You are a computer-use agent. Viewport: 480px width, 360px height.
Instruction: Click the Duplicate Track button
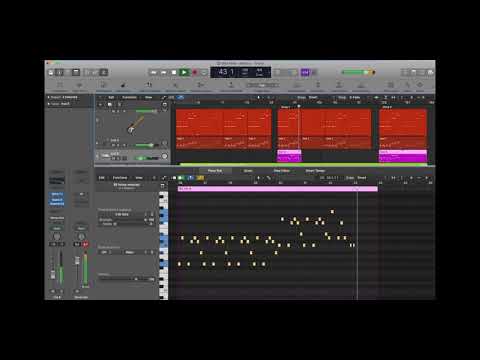pos(109,104)
